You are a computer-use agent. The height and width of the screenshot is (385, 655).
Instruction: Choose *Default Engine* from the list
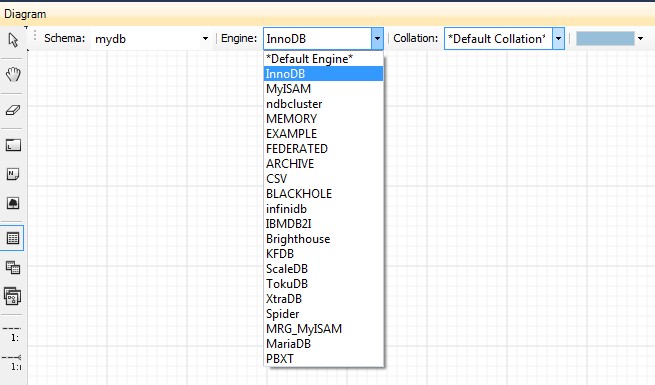click(324, 59)
